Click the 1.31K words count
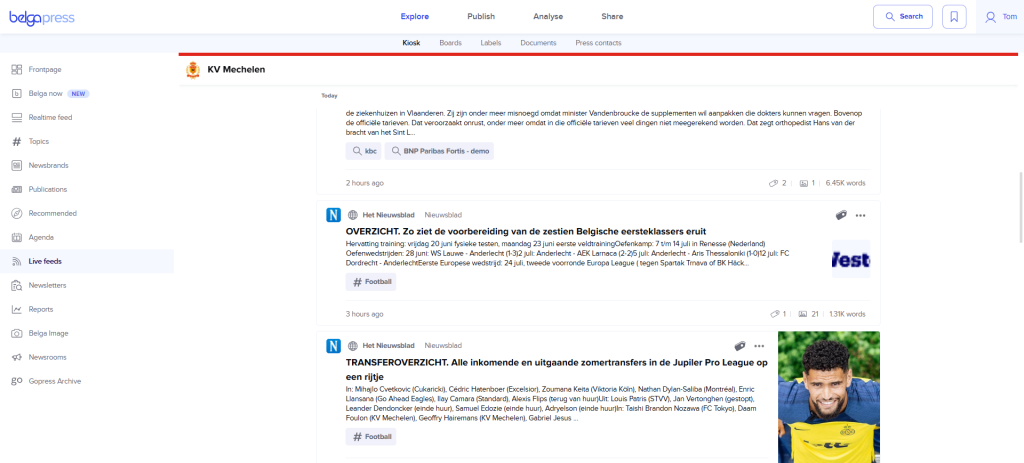 tap(847, 314)
